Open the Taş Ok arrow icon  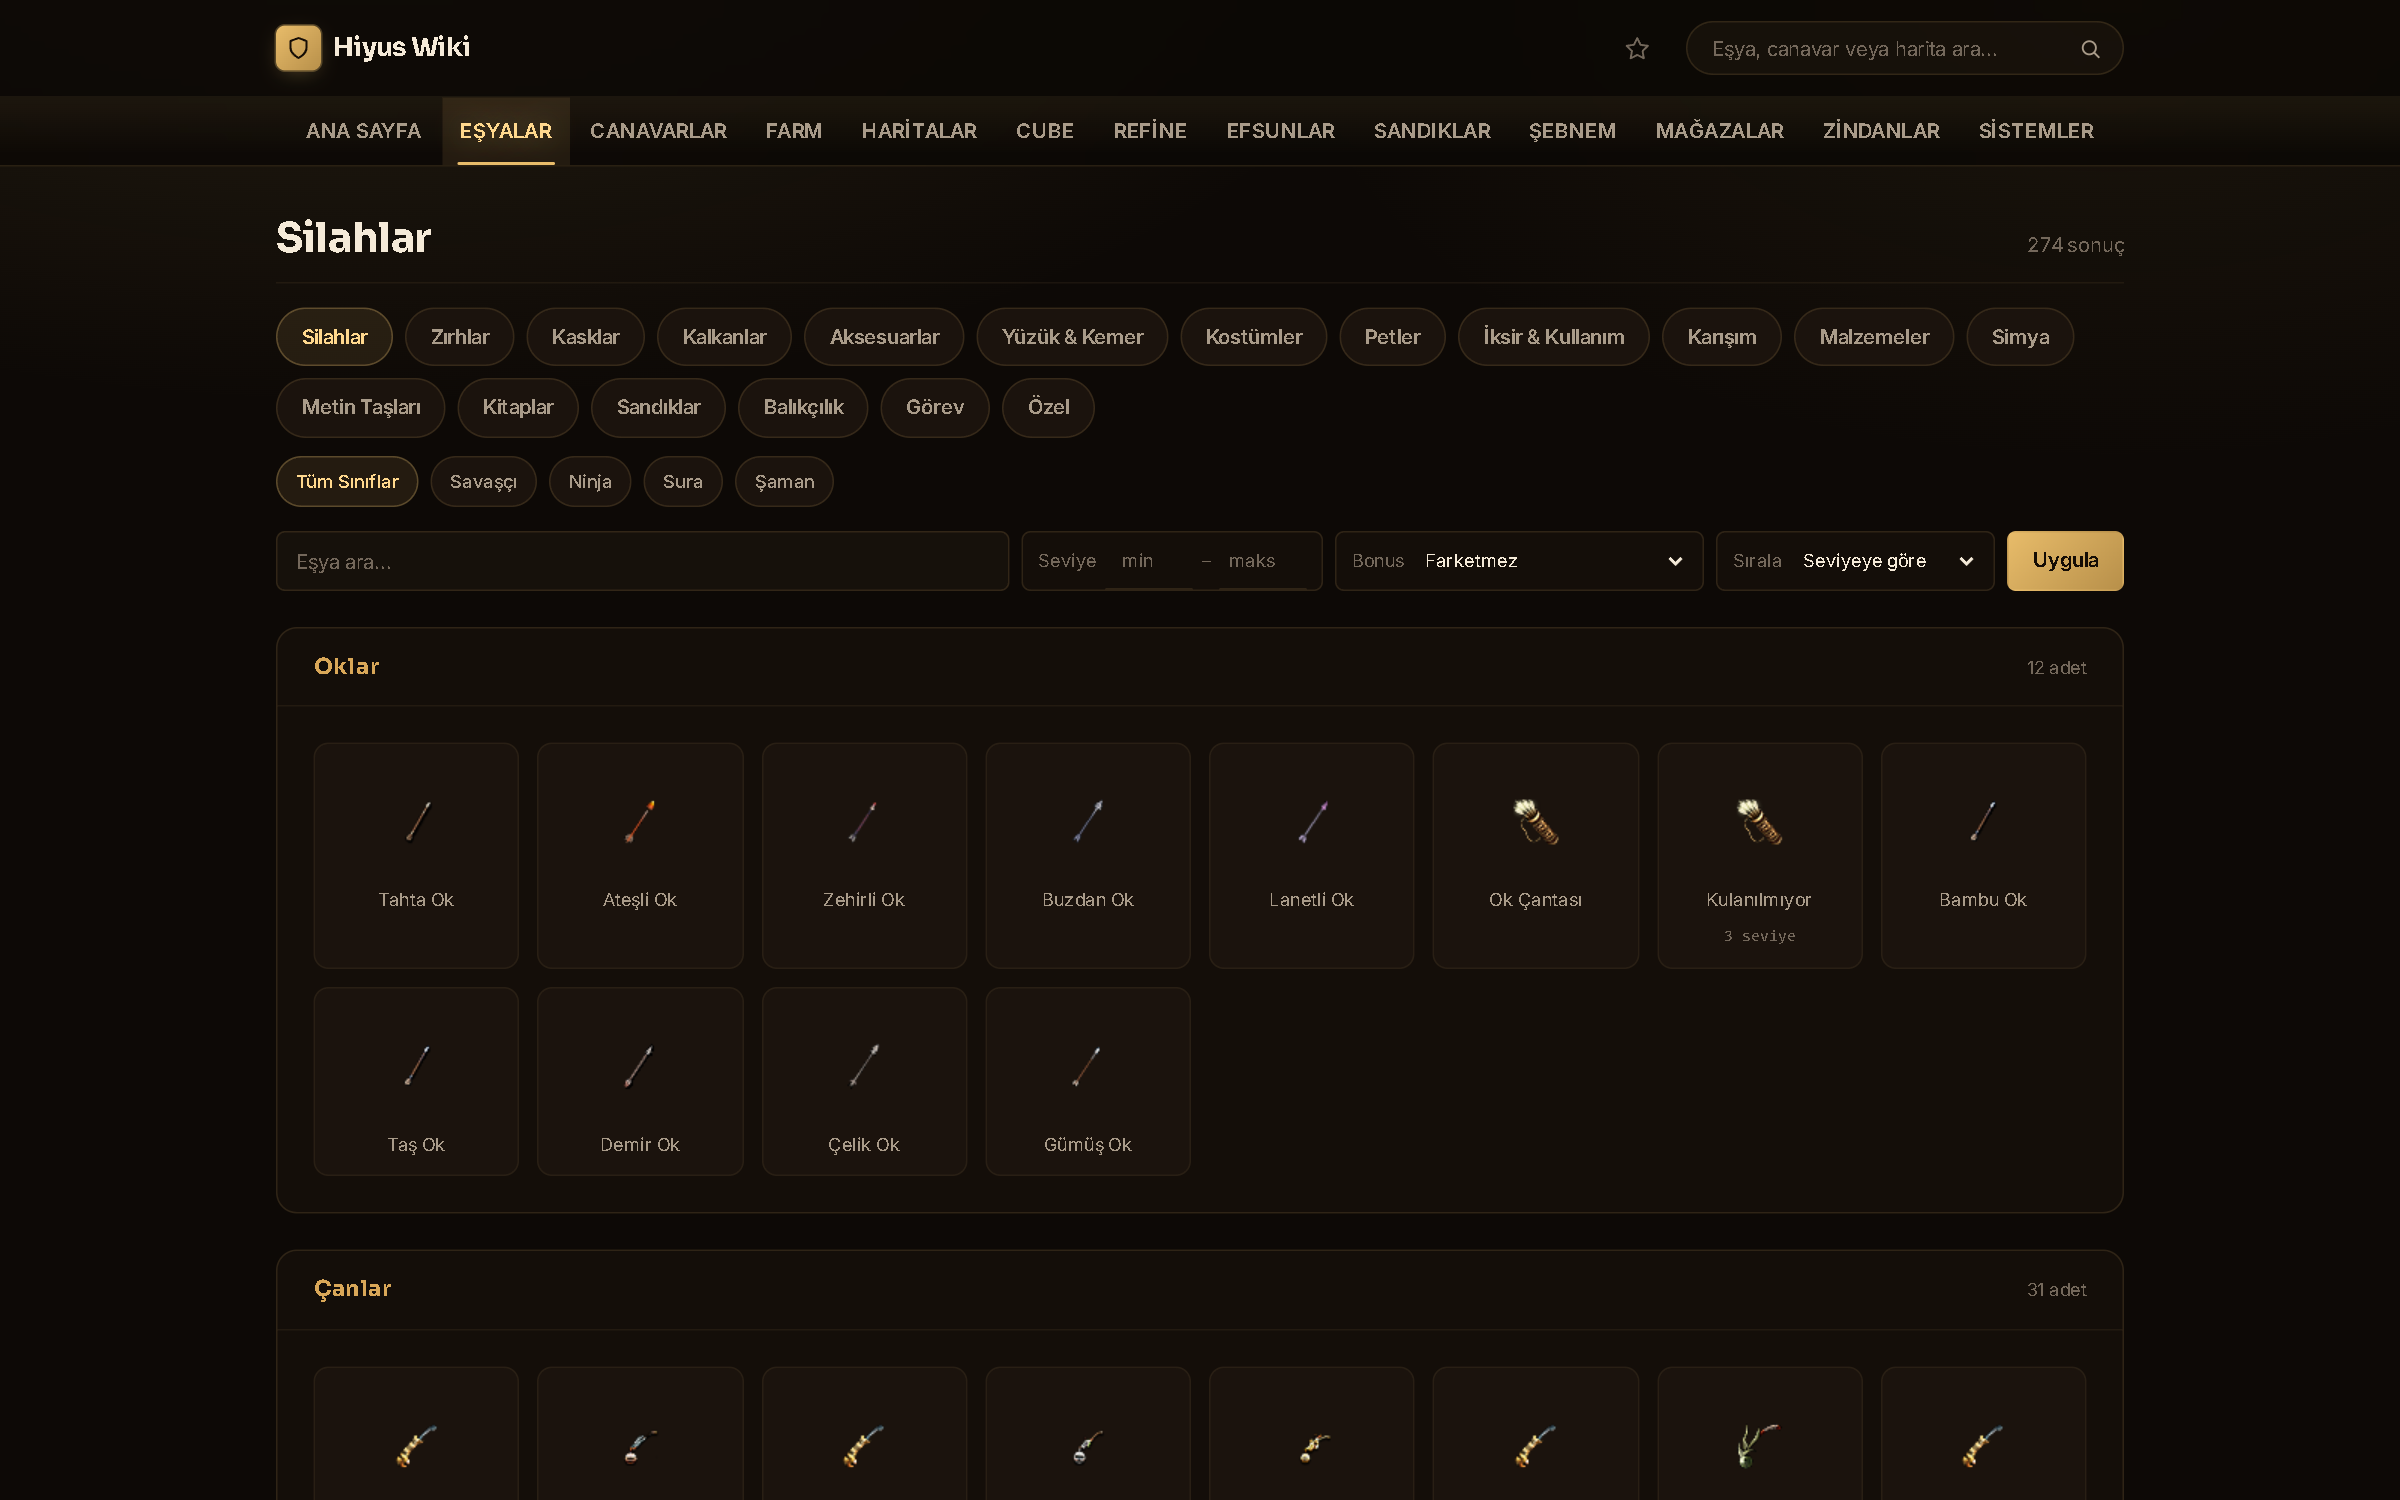point(416,1066)
